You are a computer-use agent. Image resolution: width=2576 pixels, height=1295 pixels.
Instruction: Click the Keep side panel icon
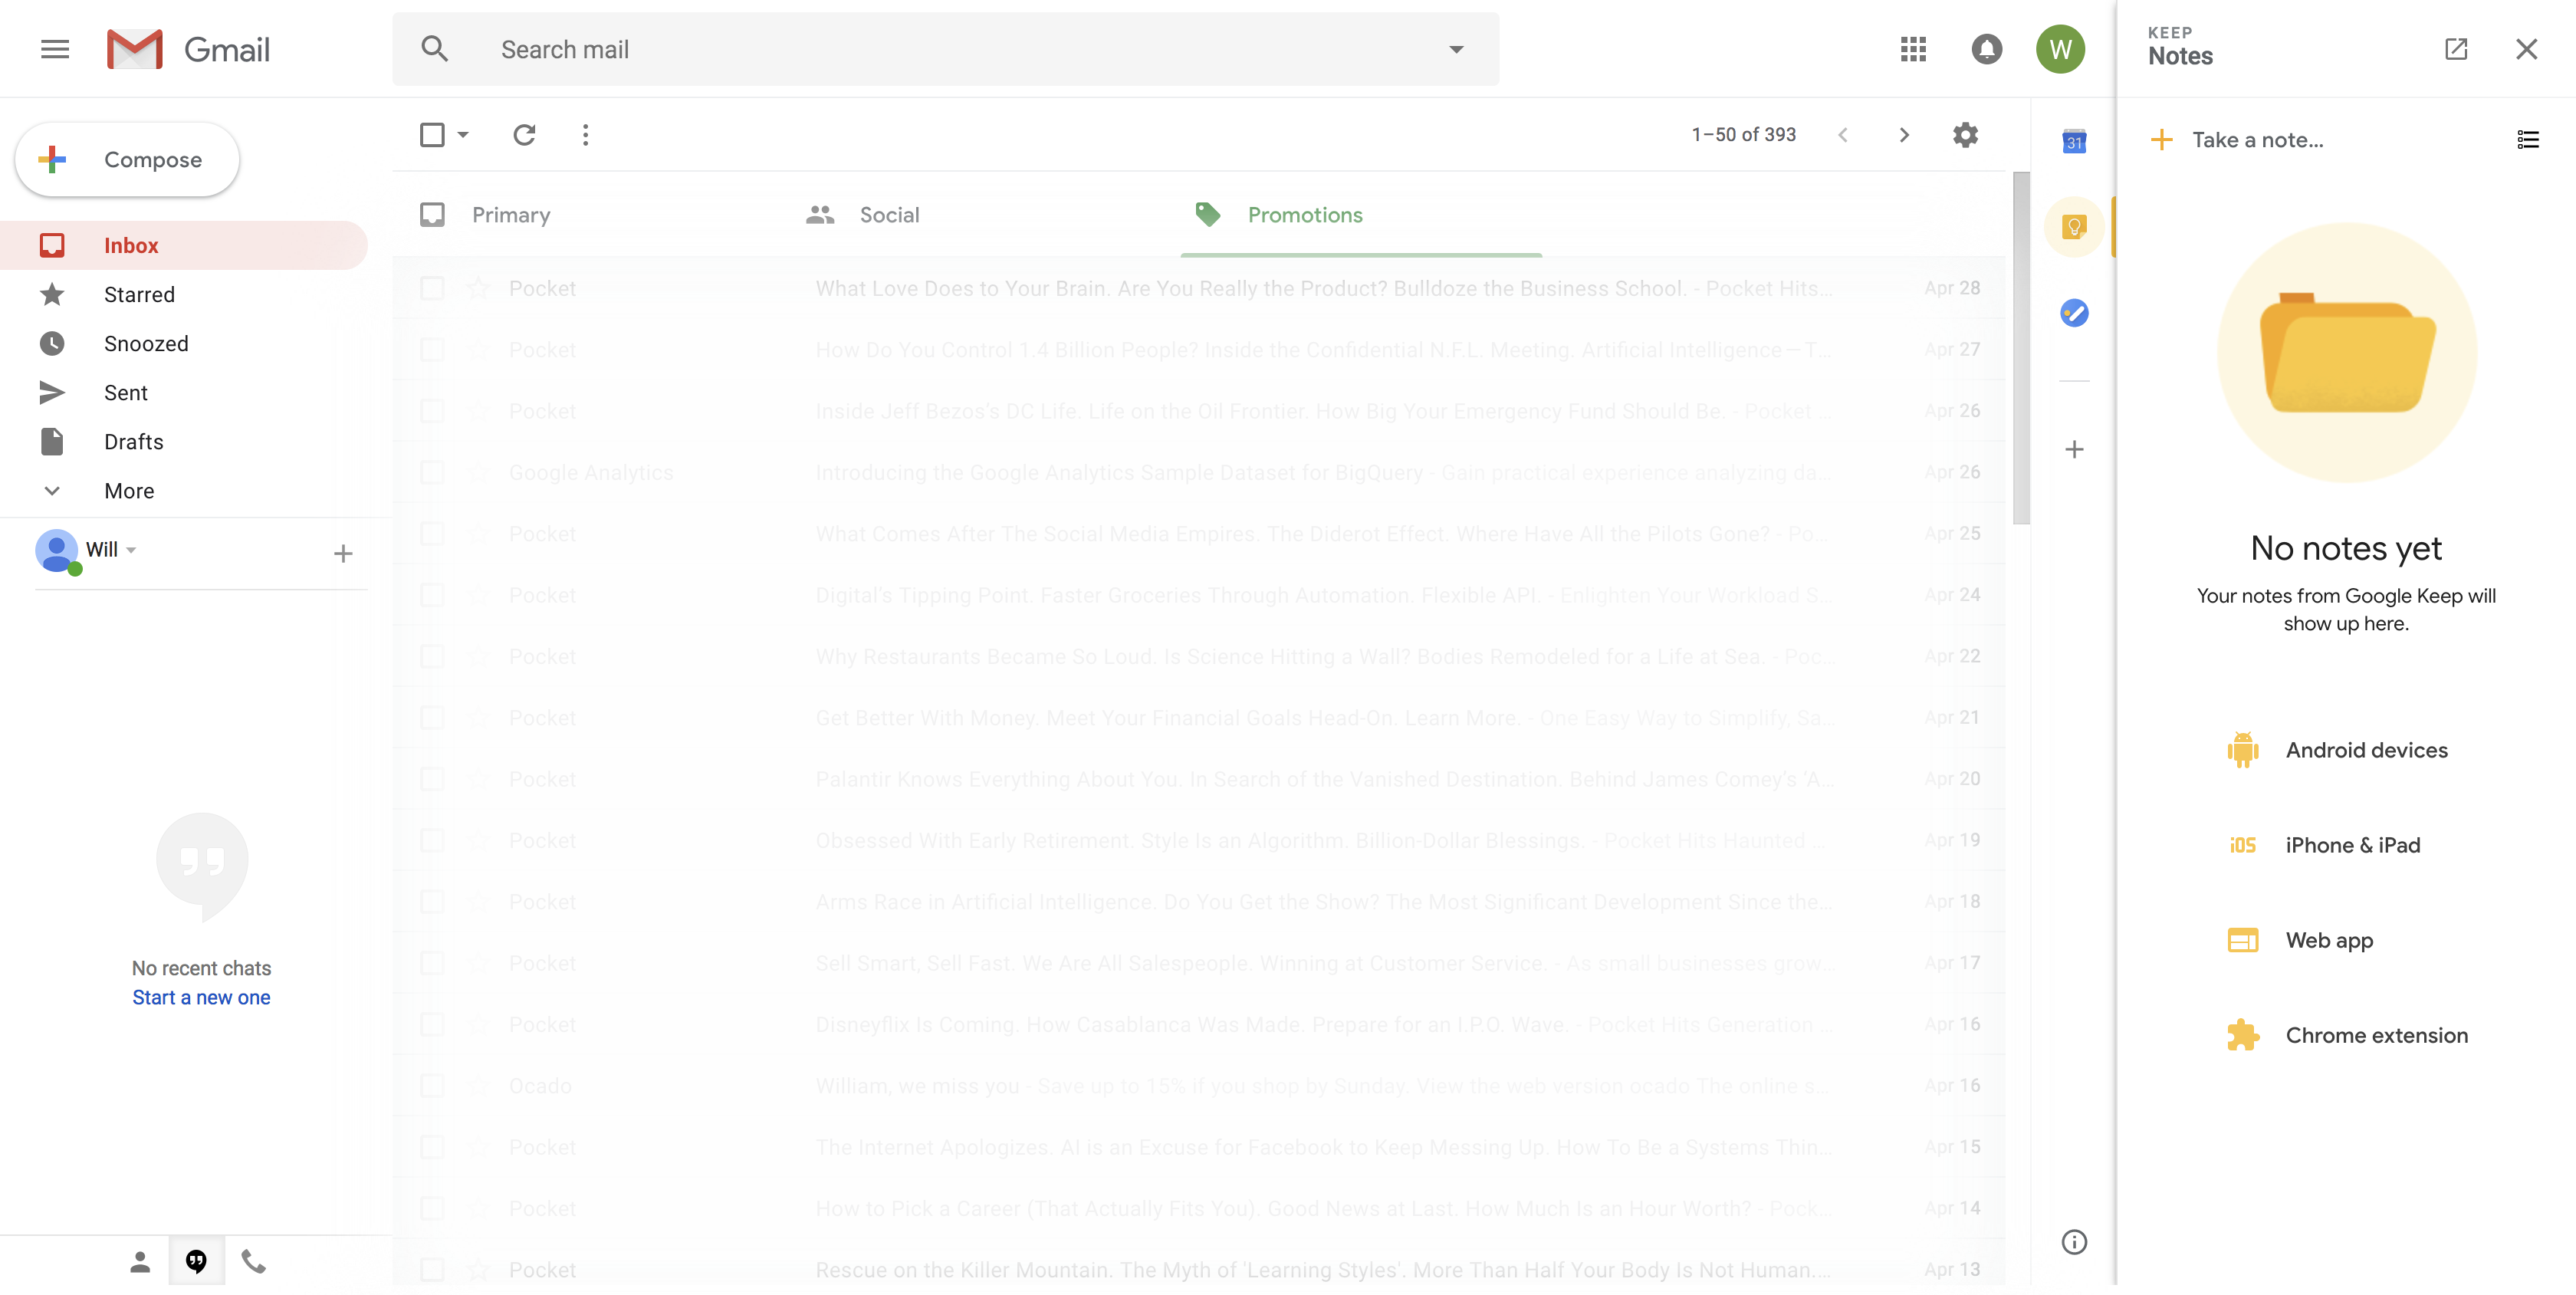2074,227
